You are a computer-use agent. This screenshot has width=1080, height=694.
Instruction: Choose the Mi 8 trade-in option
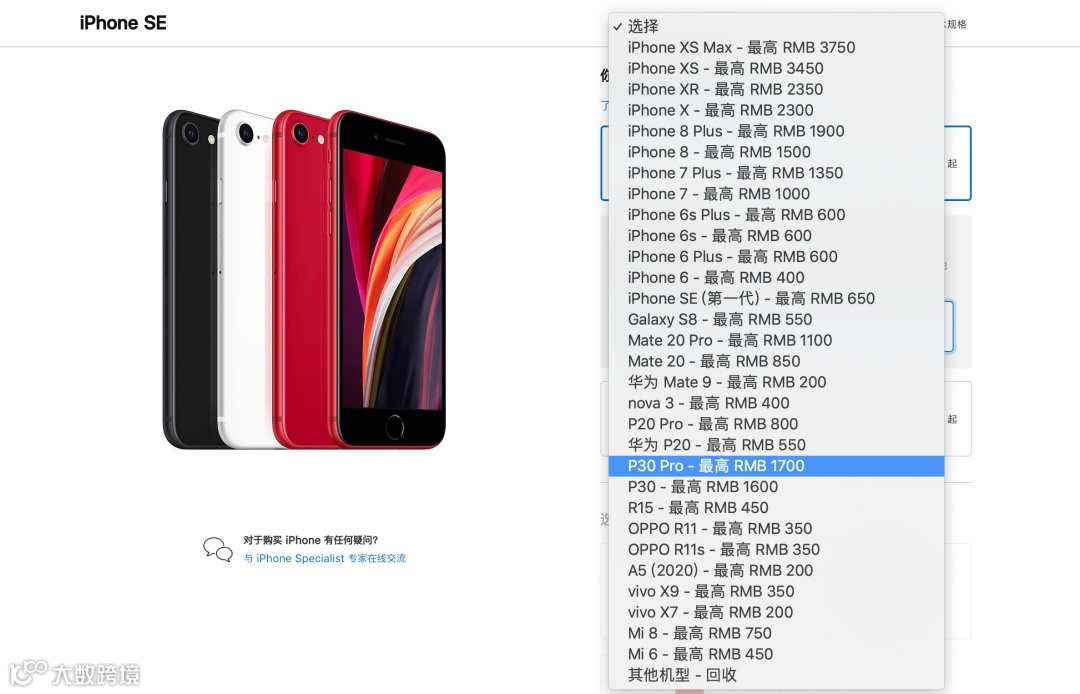[x=776, y=633]
